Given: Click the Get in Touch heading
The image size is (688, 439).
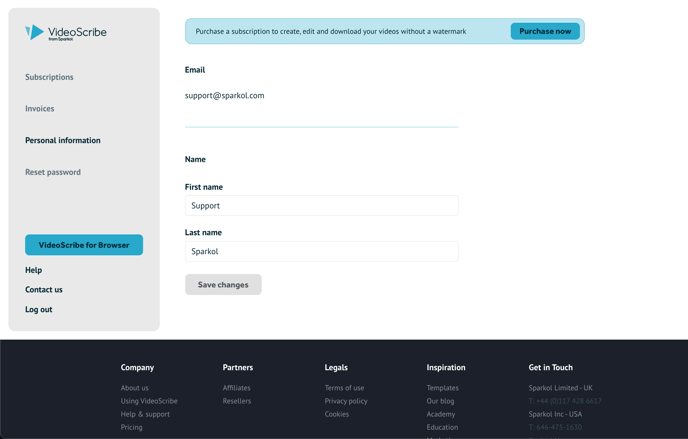Looking at the screenshot, I should (x=551, y=368).
